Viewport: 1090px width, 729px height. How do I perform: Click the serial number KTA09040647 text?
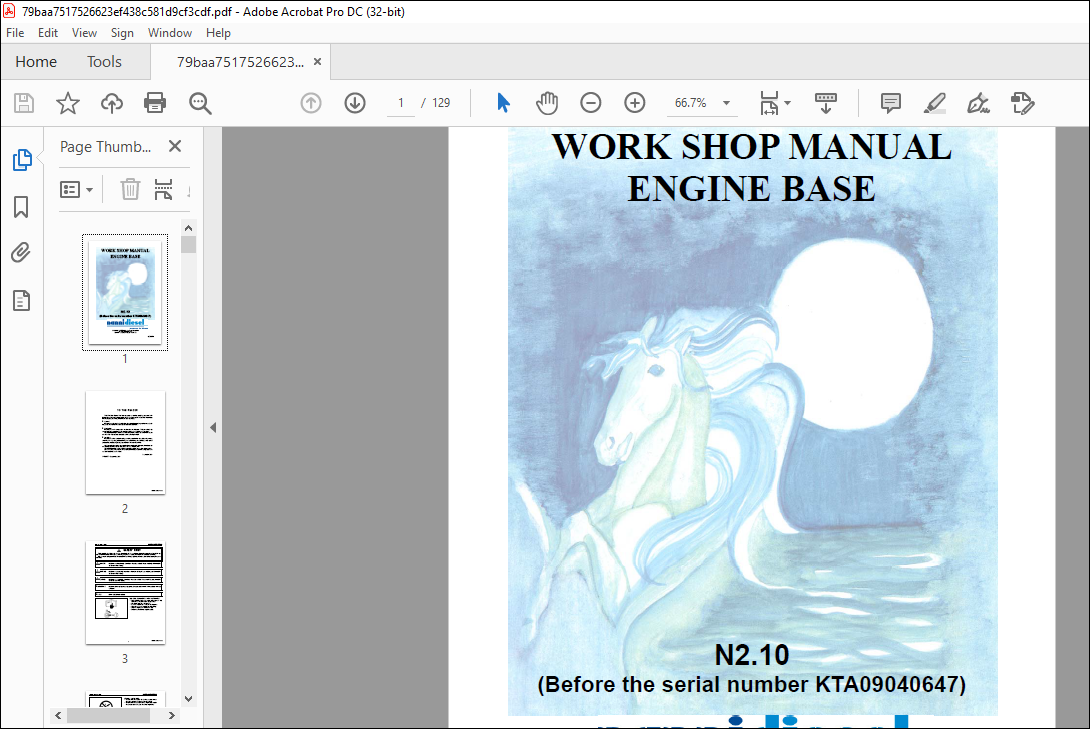pos(887,685)
